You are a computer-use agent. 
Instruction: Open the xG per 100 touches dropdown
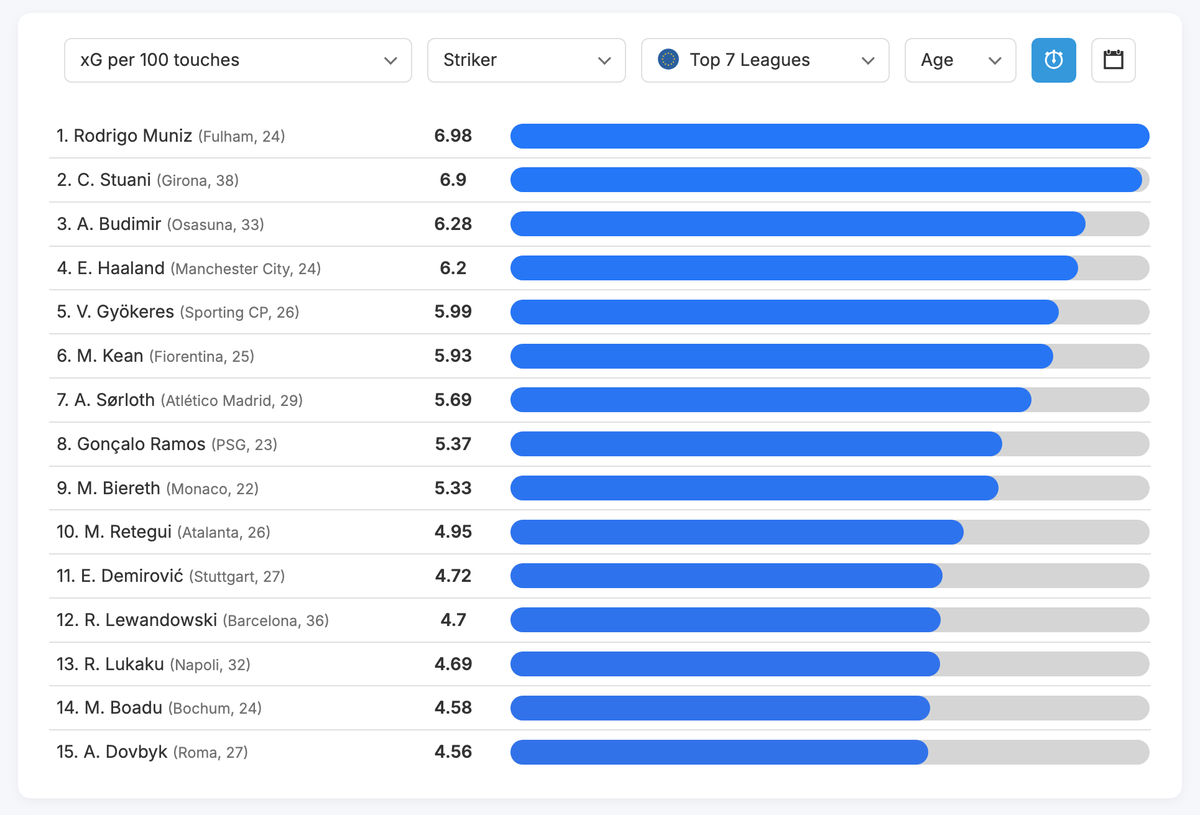[x=238, y=60]
